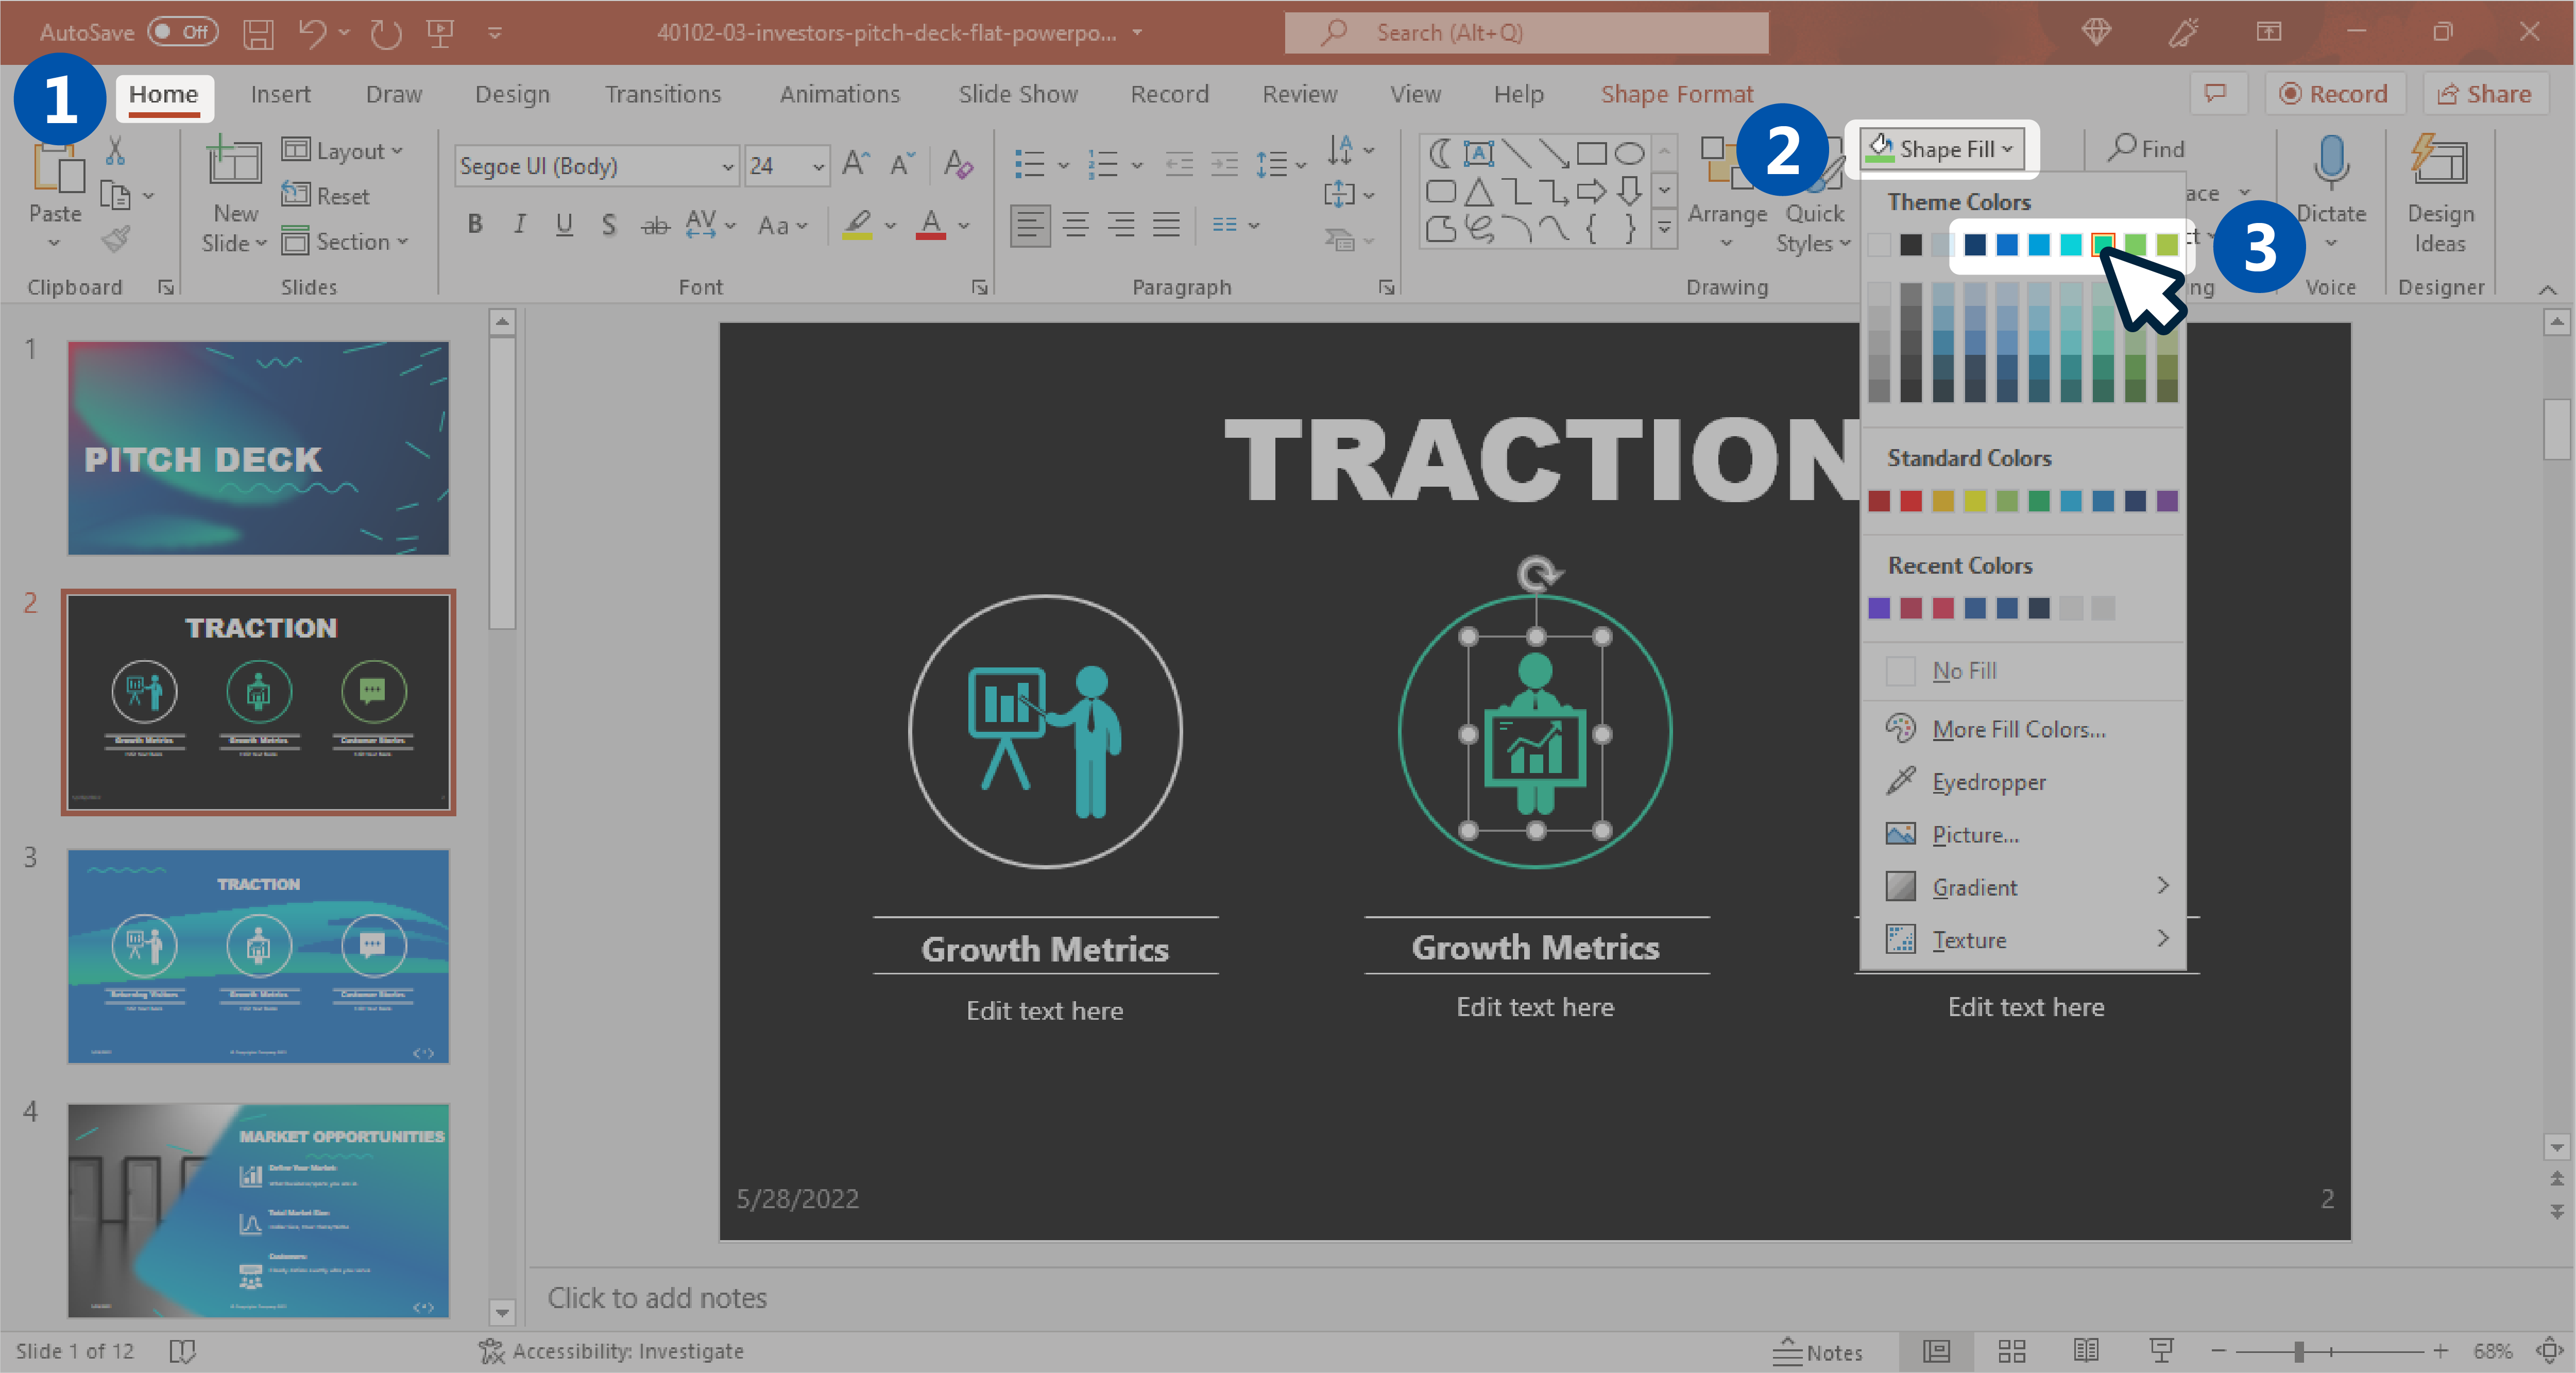Click the Undo arrow icon
The image size is (2576, 1373).
coord(312,33)
